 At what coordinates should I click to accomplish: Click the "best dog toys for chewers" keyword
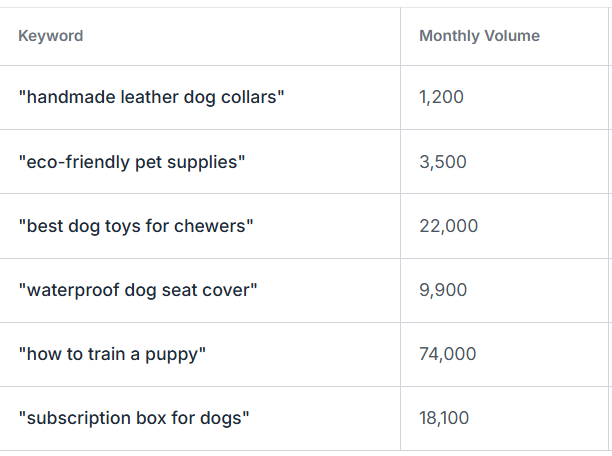pos(136,226)
